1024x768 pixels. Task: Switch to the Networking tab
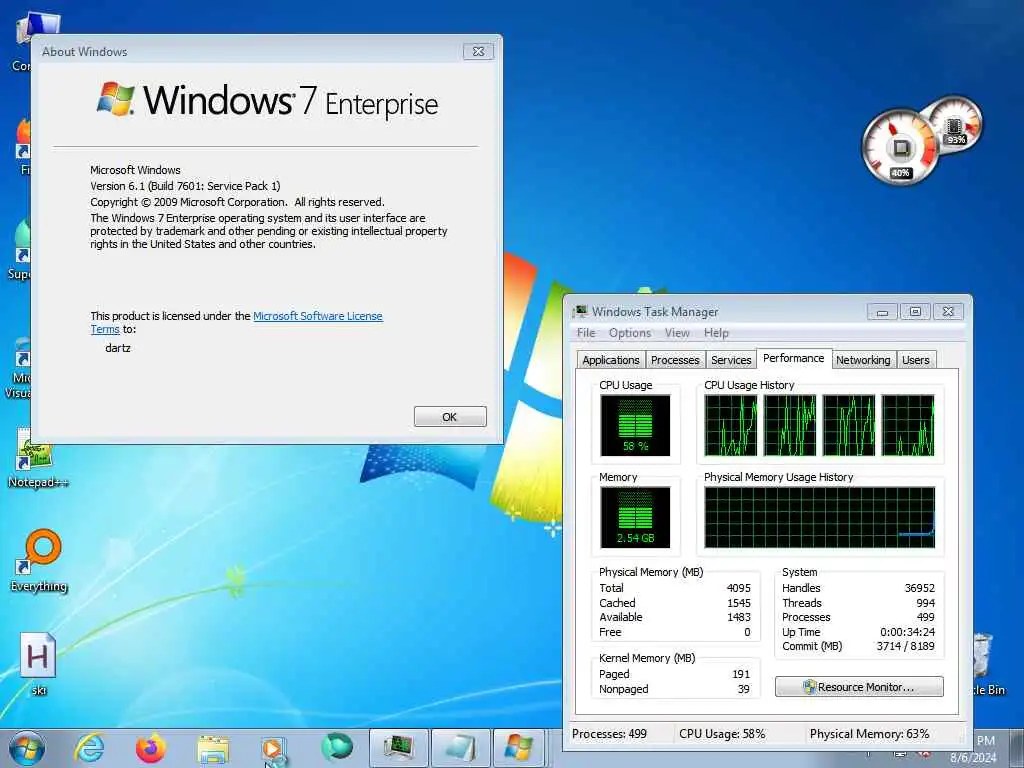tap(863, 360)
